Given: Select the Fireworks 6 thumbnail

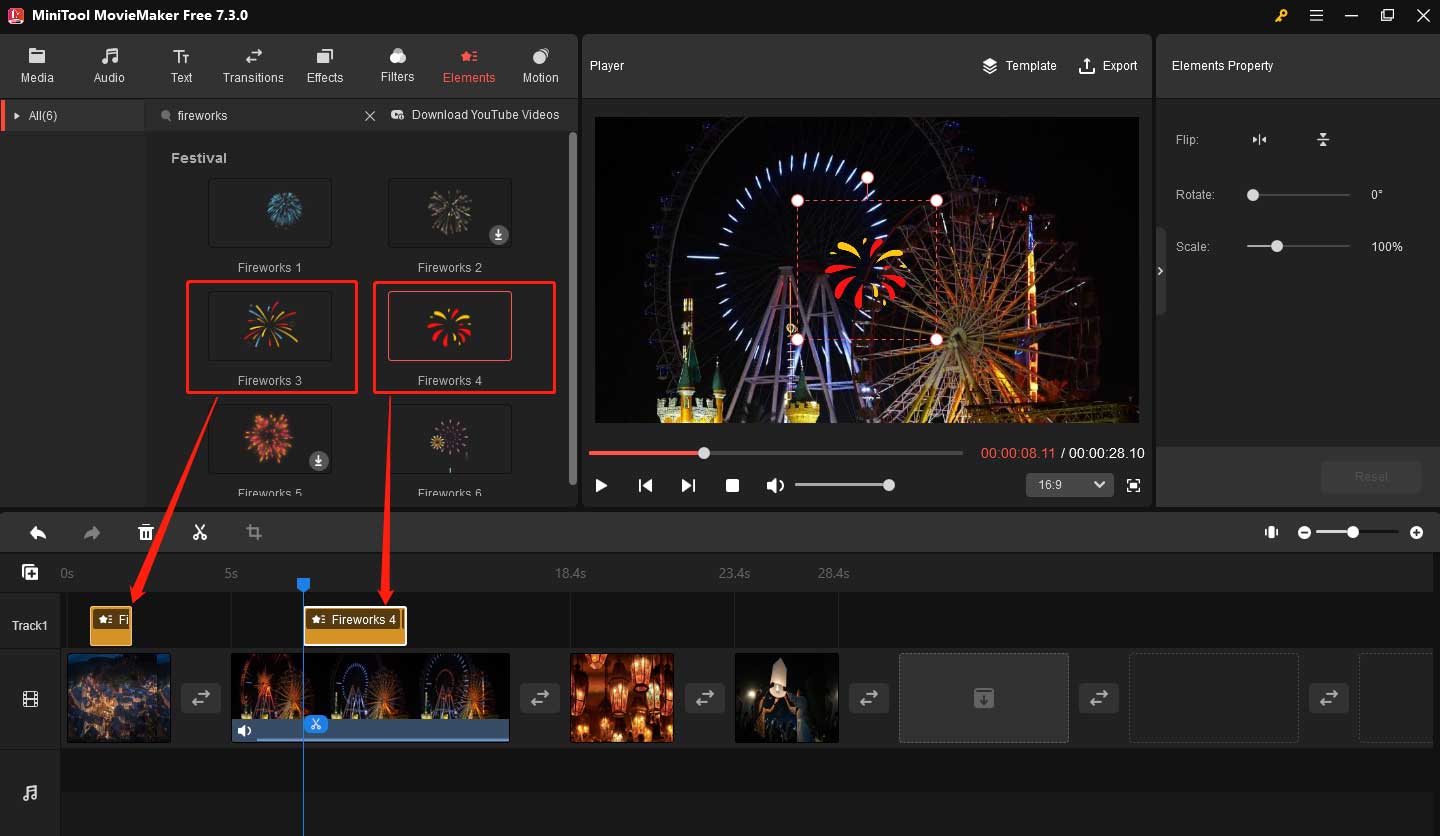Looking at the screenshot, I should pyautogui.click(x=450, y=439).
